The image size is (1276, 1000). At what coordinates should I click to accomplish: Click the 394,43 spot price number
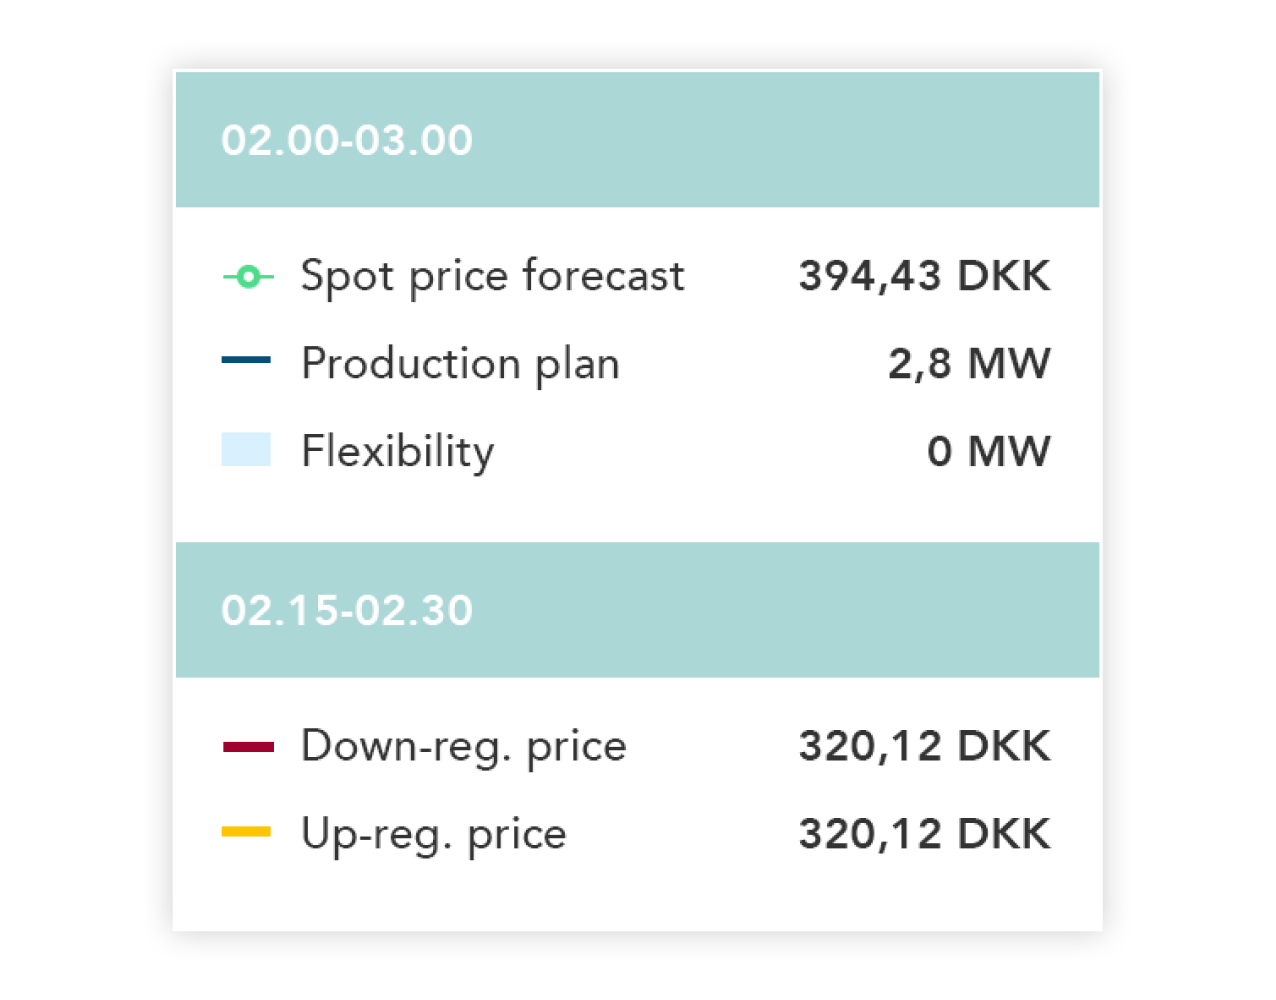869,276
